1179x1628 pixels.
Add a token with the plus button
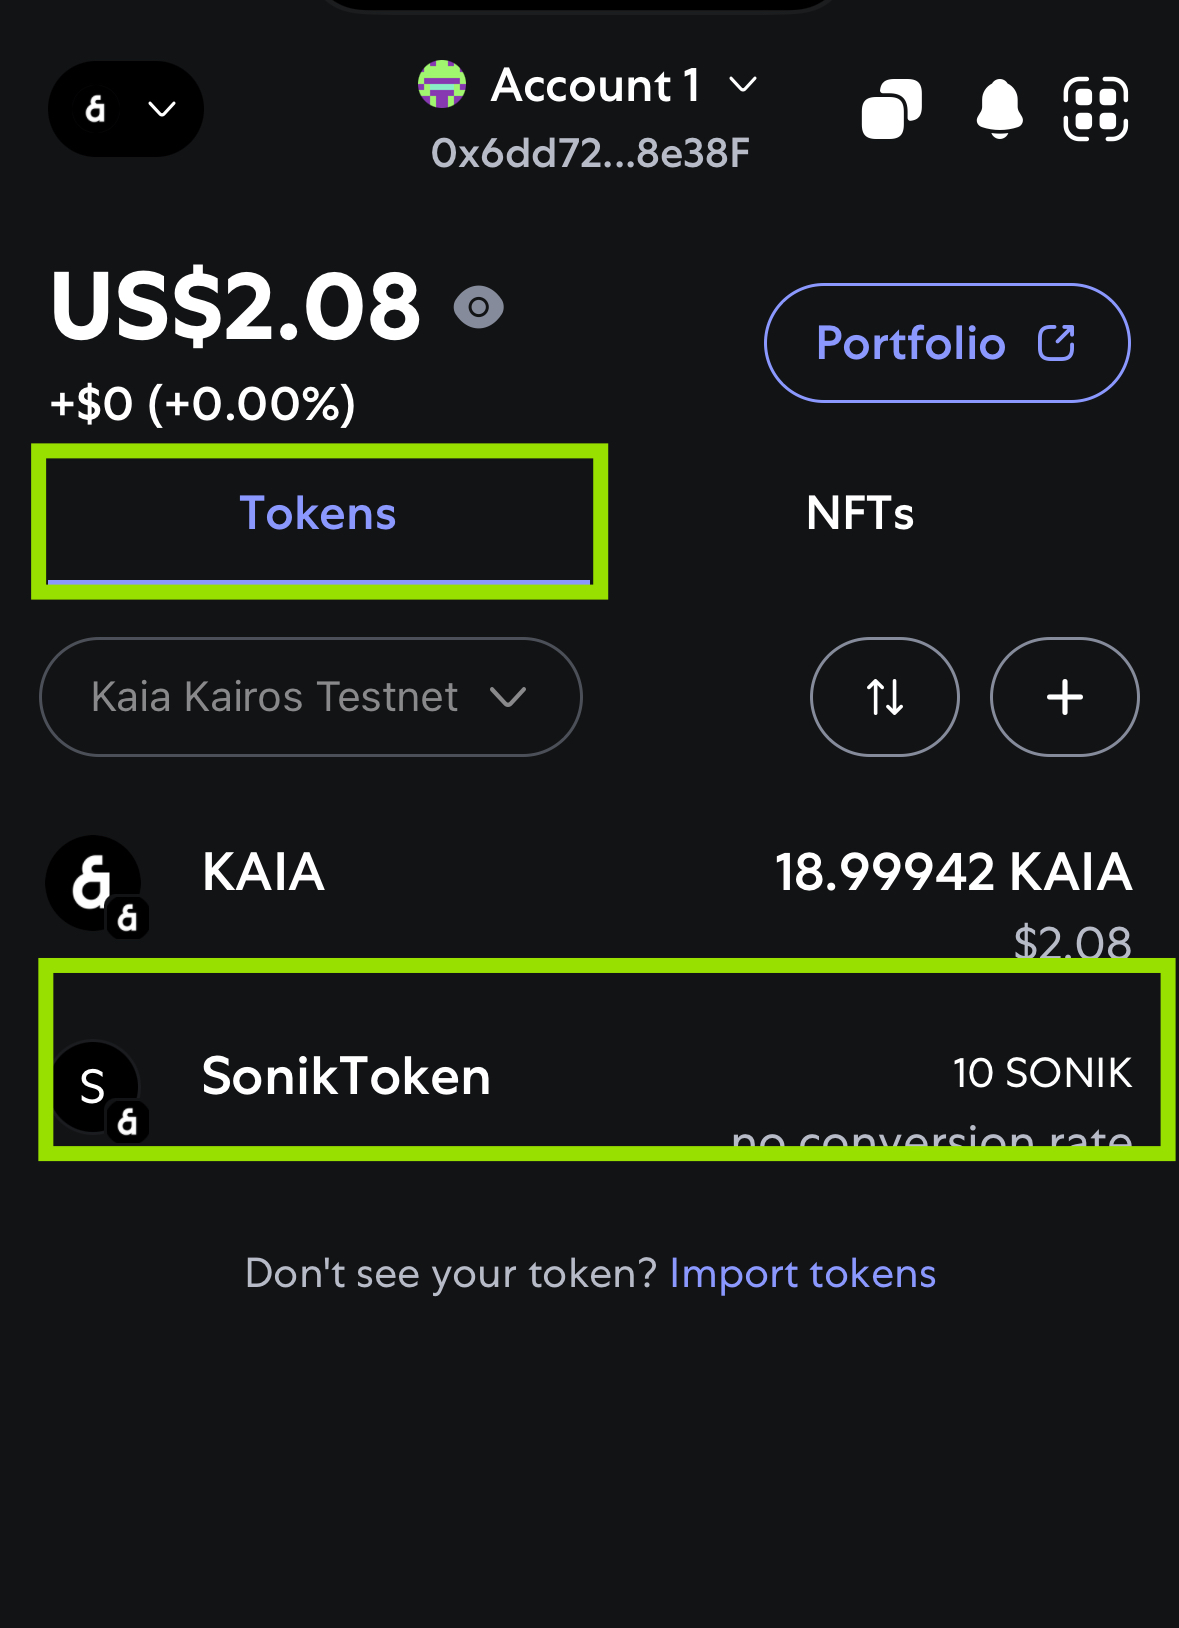[x=1065, y=697]
